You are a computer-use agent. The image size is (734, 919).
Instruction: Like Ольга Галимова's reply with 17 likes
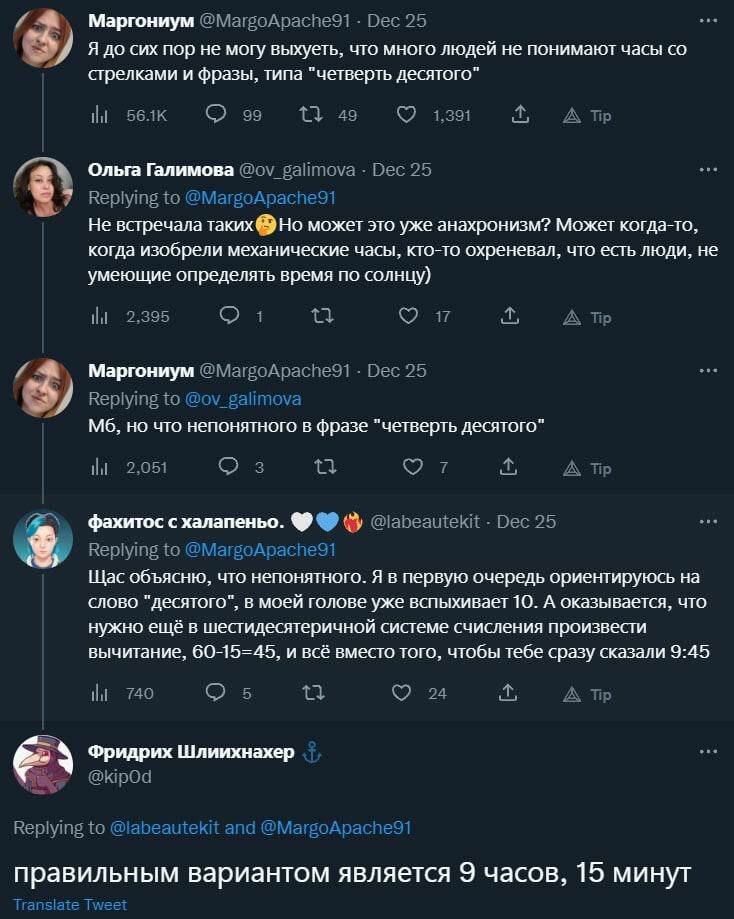pyautogui.click(x=408, y=317)
